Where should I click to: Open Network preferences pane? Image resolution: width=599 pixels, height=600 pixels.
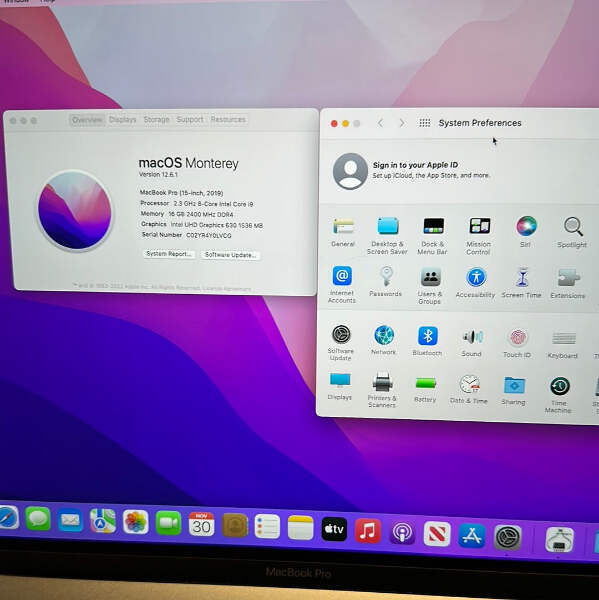point(384,340)
